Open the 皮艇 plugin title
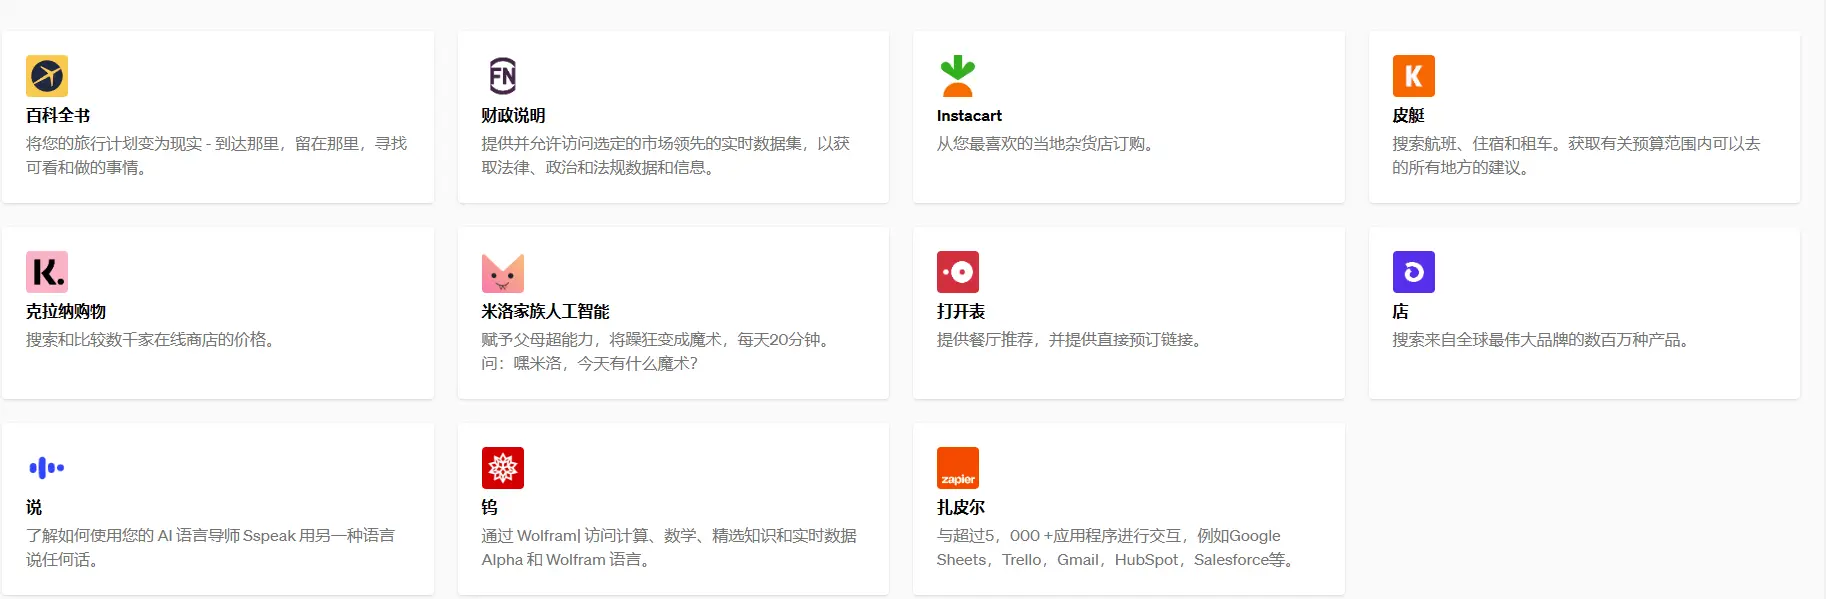Screen dimensions: 1826x599 point(1408,116)
